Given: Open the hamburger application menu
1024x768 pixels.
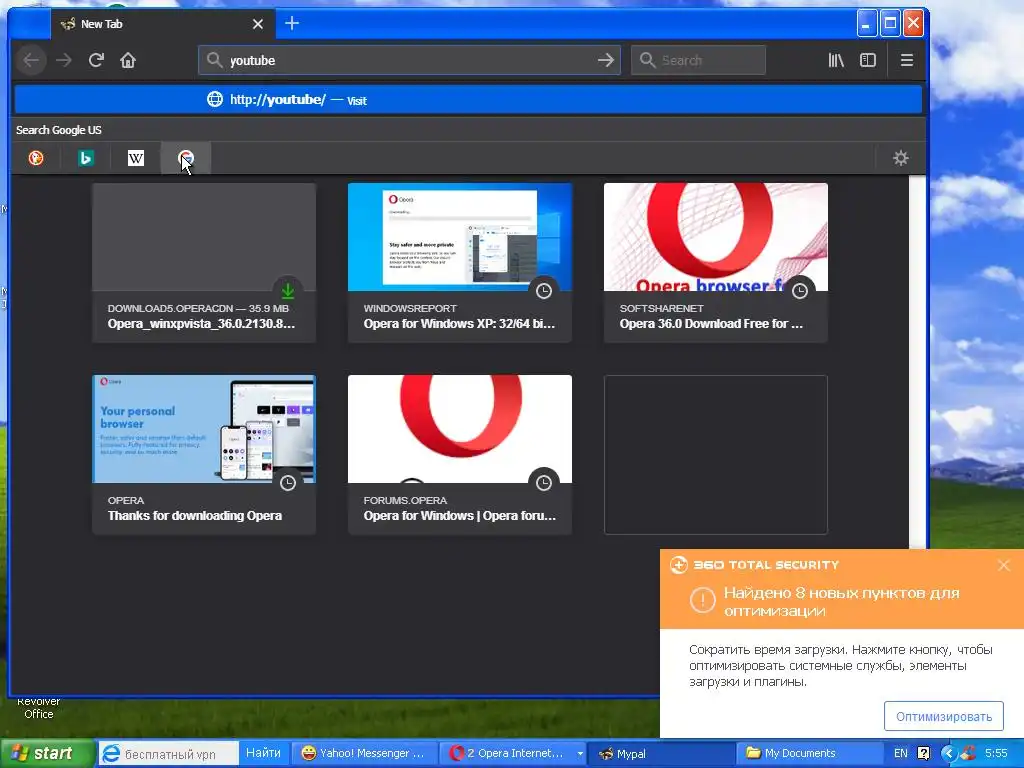Looking at the screenshot, I should (x=906, y=60).
